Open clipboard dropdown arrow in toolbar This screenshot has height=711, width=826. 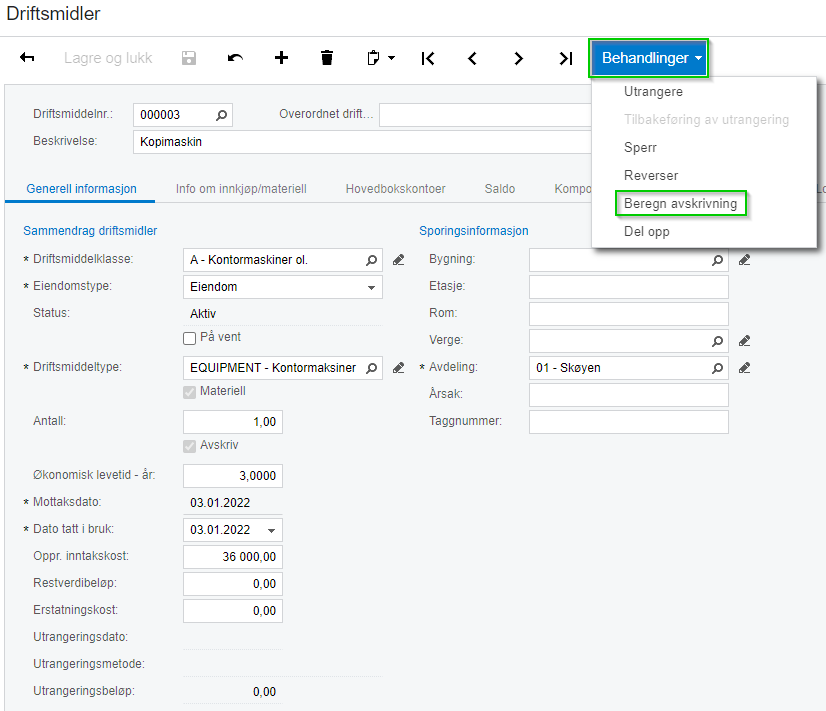[x=391, y=58]
